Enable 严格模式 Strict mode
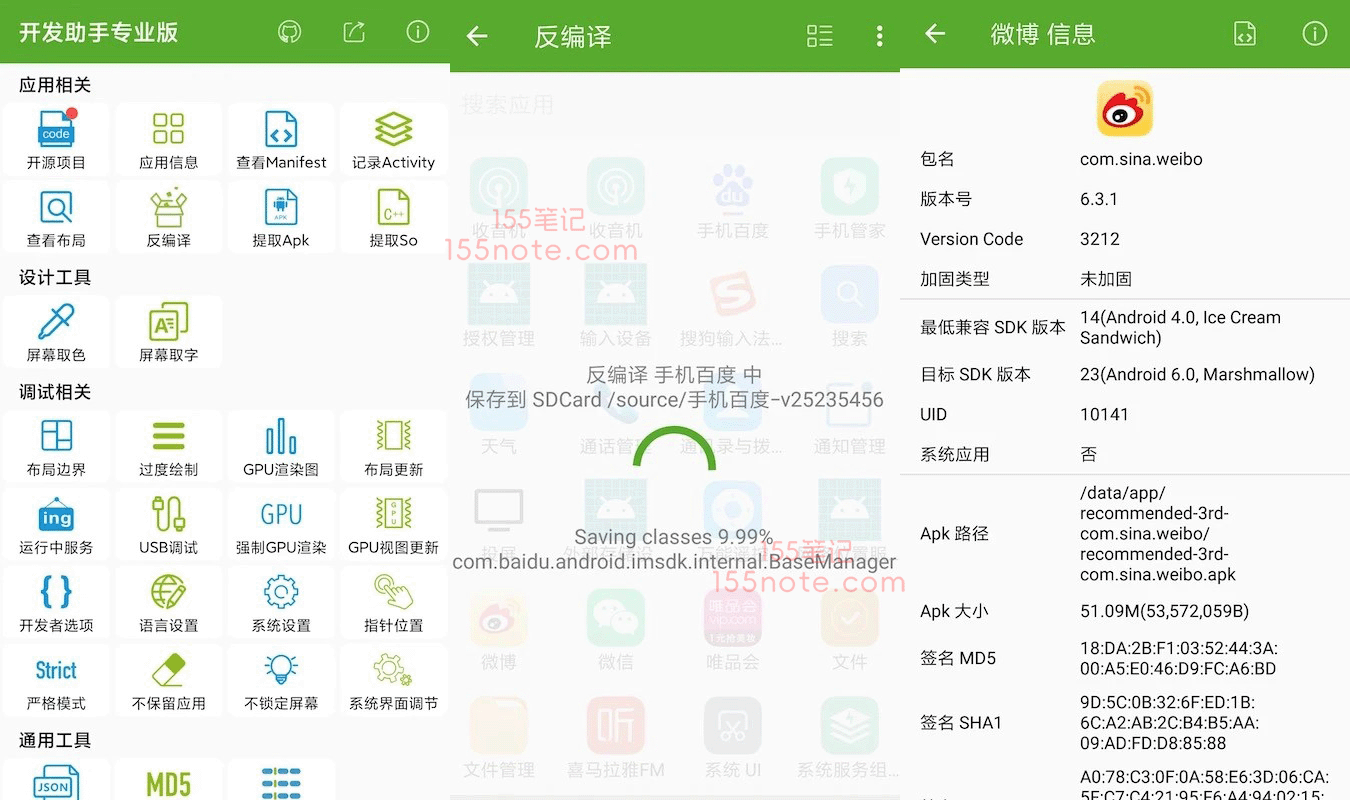Image resolution: width=1350 pixels, height=800 pixels. point(56,680)
